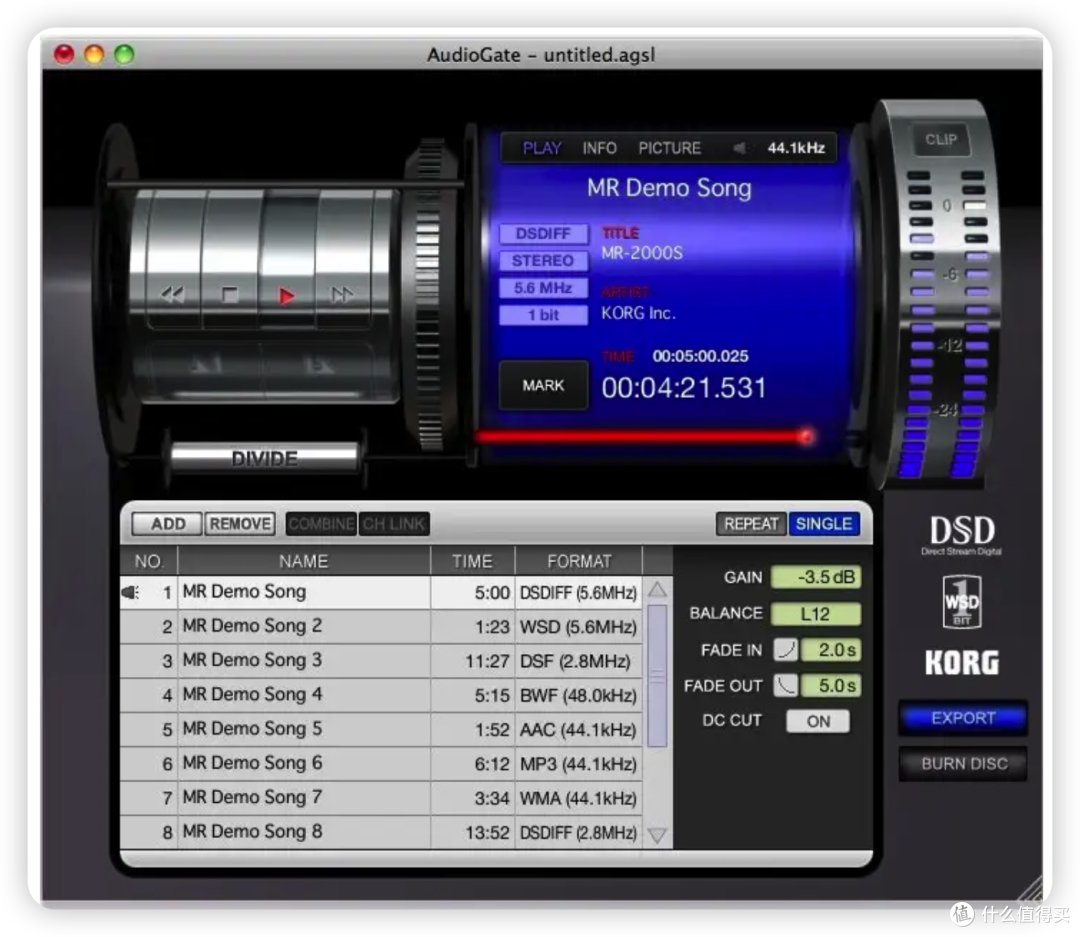Click the FADE IN value 2.0 s
Viewport: 1080px width, 937px height.
click(x=831, y=650)
